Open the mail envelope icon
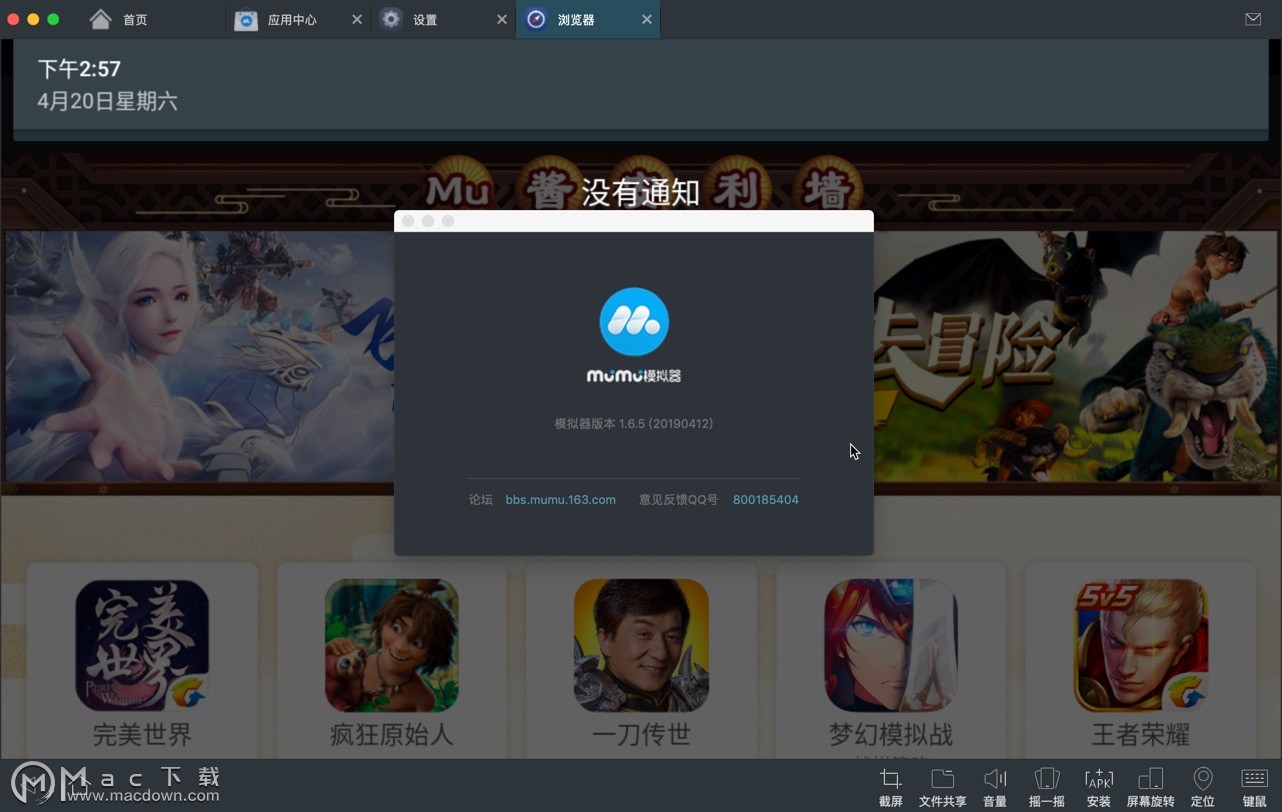 pos(1253,19)
